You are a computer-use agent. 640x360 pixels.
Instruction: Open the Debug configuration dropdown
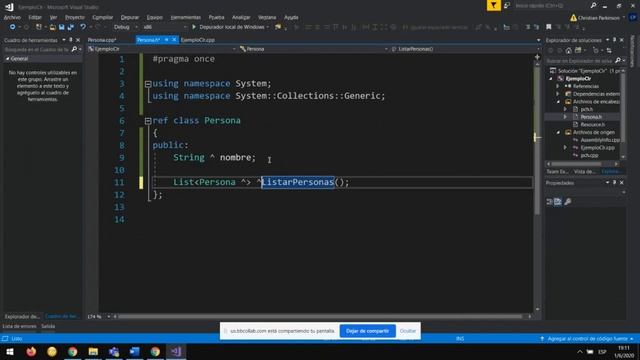(x=126, y=27)
